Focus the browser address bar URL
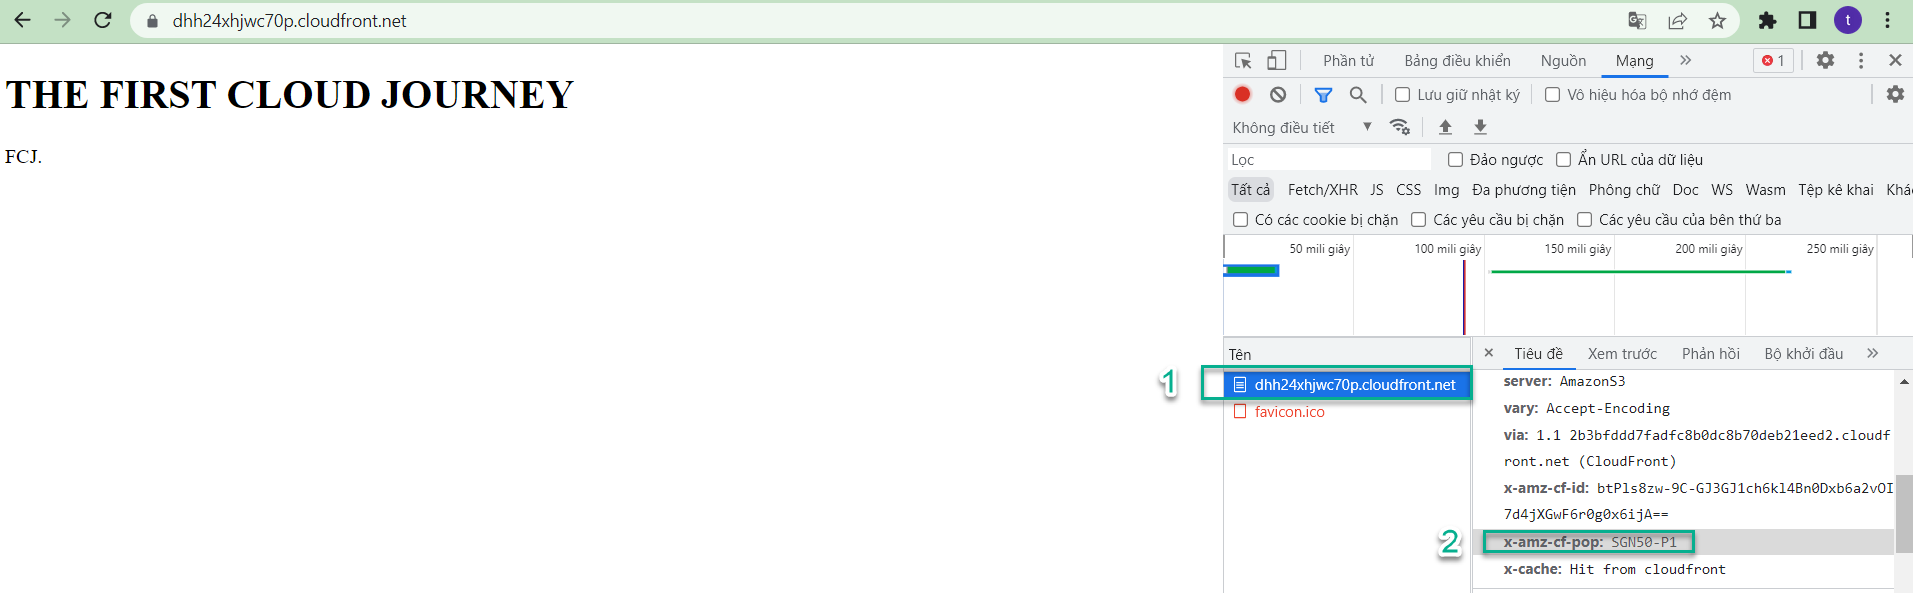 289,21
